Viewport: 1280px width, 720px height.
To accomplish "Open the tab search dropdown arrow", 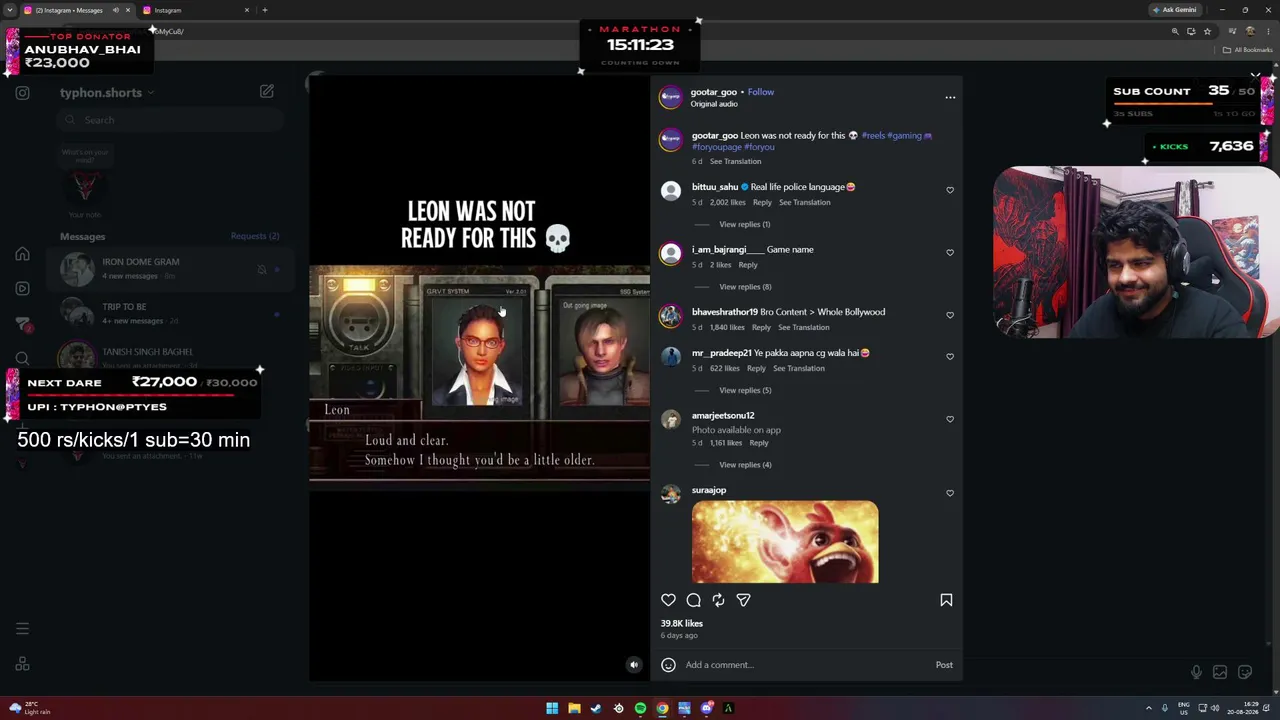I will click(9, 10).
